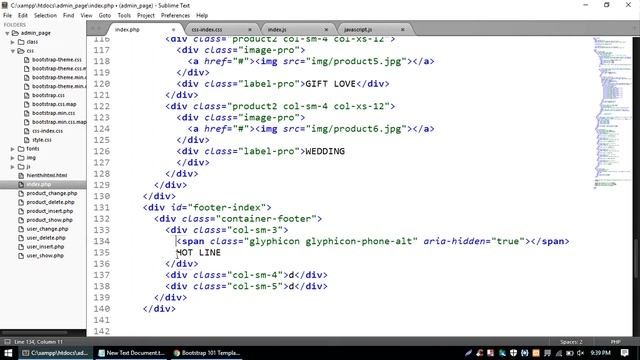Open user_show.php in sidebar
Screen dimensions: 640x360
point(45,256)
